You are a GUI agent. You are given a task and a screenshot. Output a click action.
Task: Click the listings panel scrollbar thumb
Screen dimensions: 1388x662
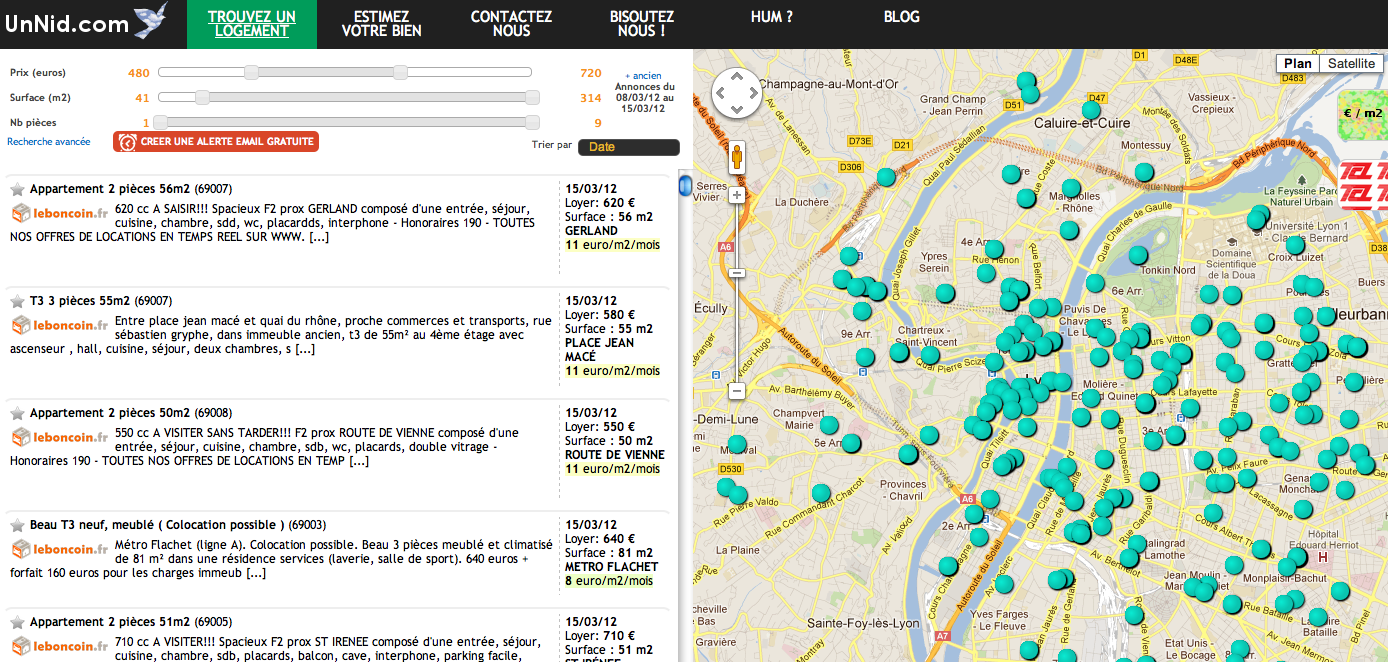pyautogui.click(x=685, y=185)
